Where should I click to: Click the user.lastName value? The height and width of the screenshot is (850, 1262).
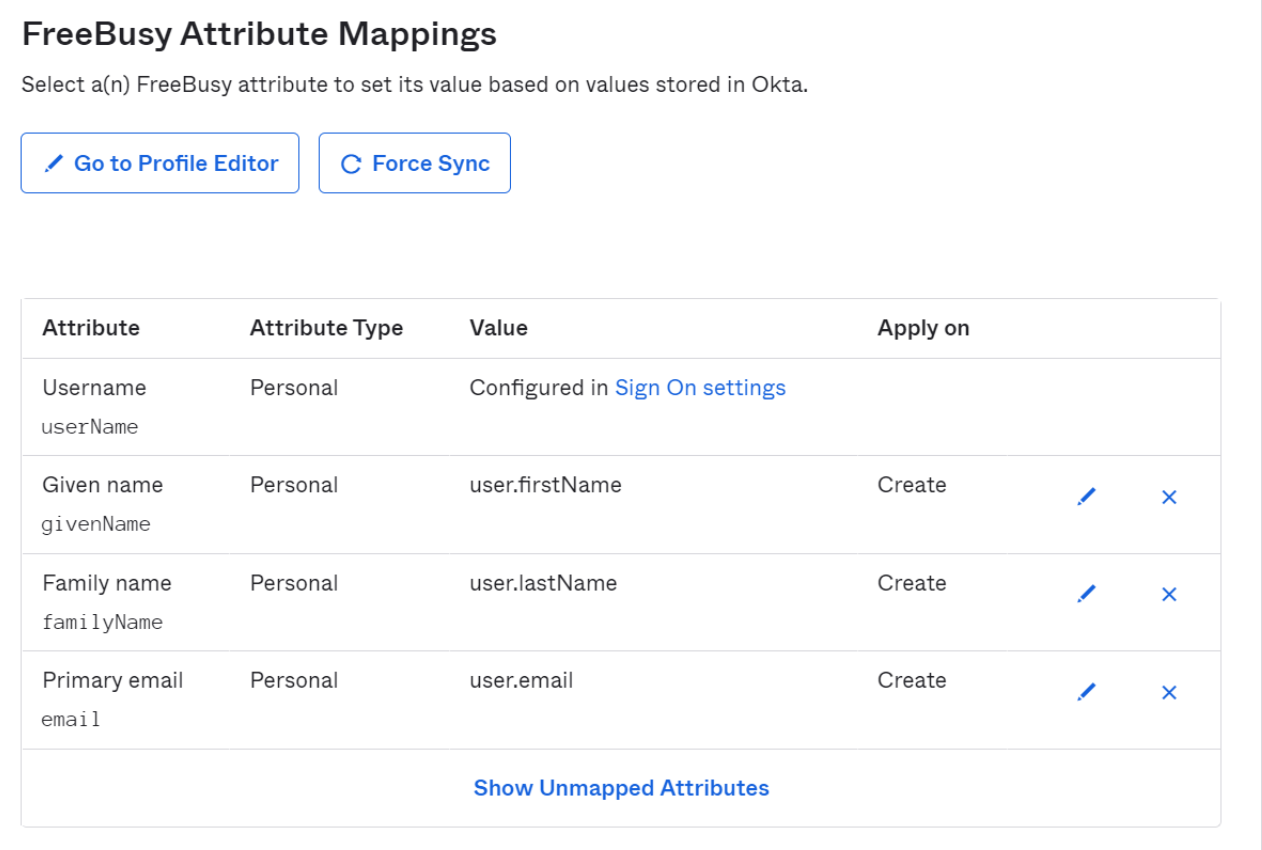coord(543,583)
